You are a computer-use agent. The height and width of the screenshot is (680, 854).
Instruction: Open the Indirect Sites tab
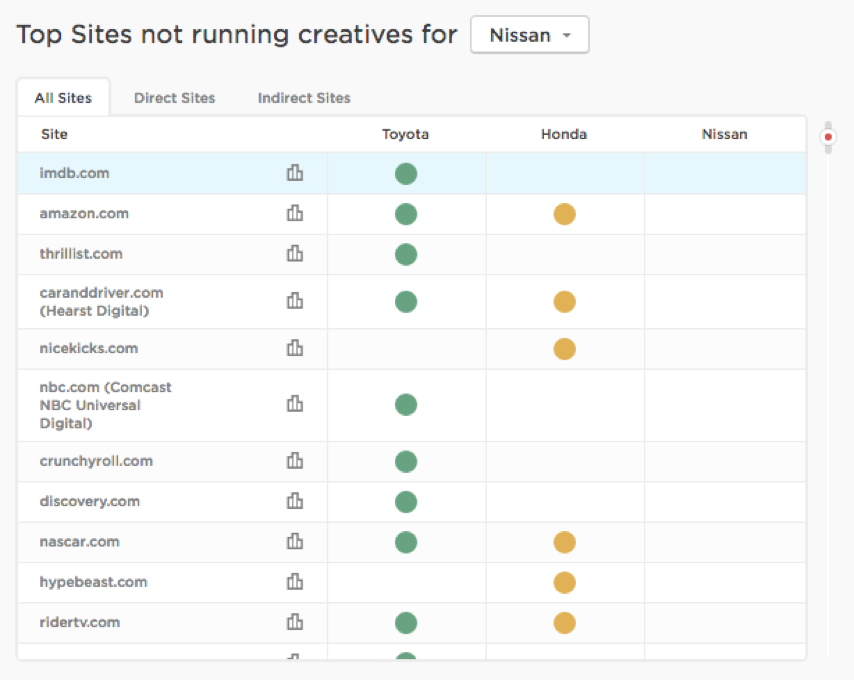303,98
